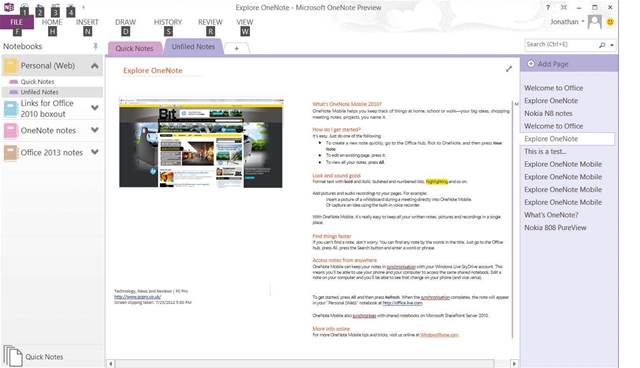Add a new section tab with plus
This screenshot has width=640, height=368.
pyautogui.click(x=236, y=48)
